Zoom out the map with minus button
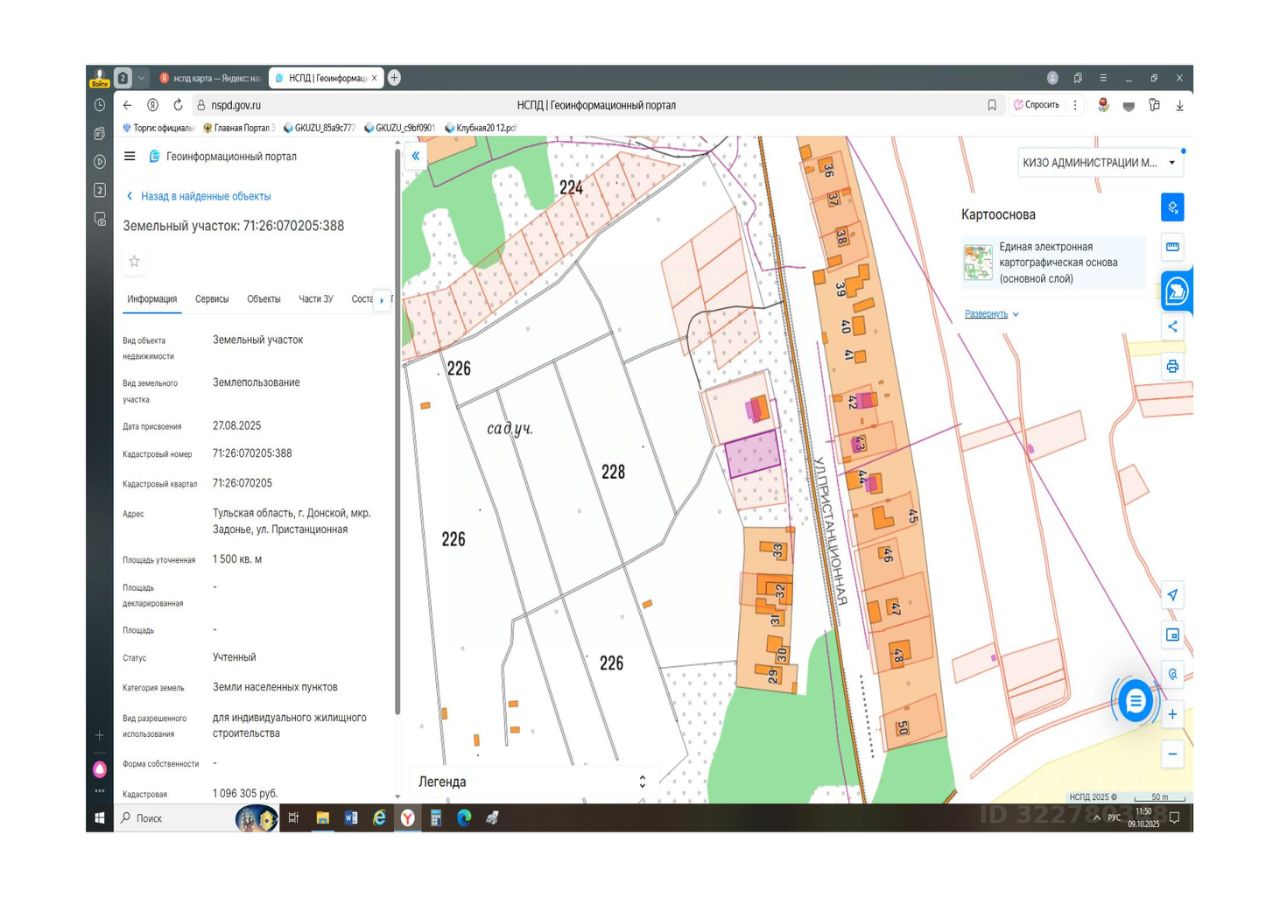The height and width of the screenshot is (905, 1280). point(1172,754)
